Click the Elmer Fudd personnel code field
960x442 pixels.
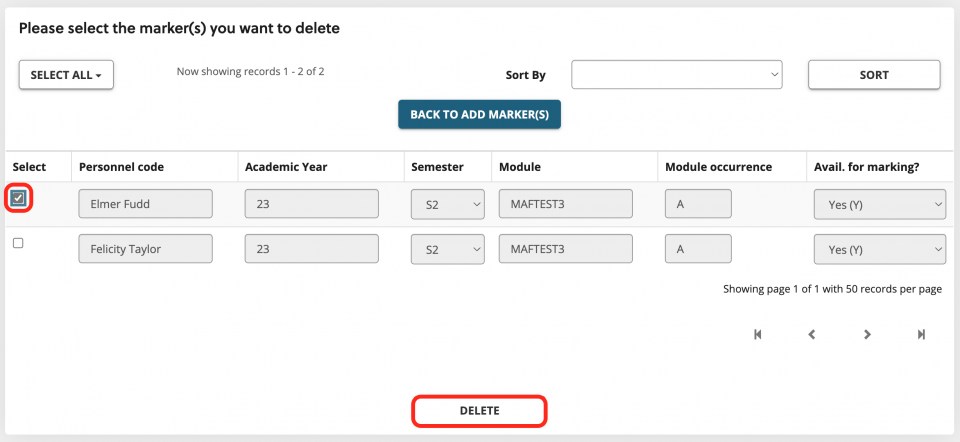pyautogui.click(x=146, y=204)
